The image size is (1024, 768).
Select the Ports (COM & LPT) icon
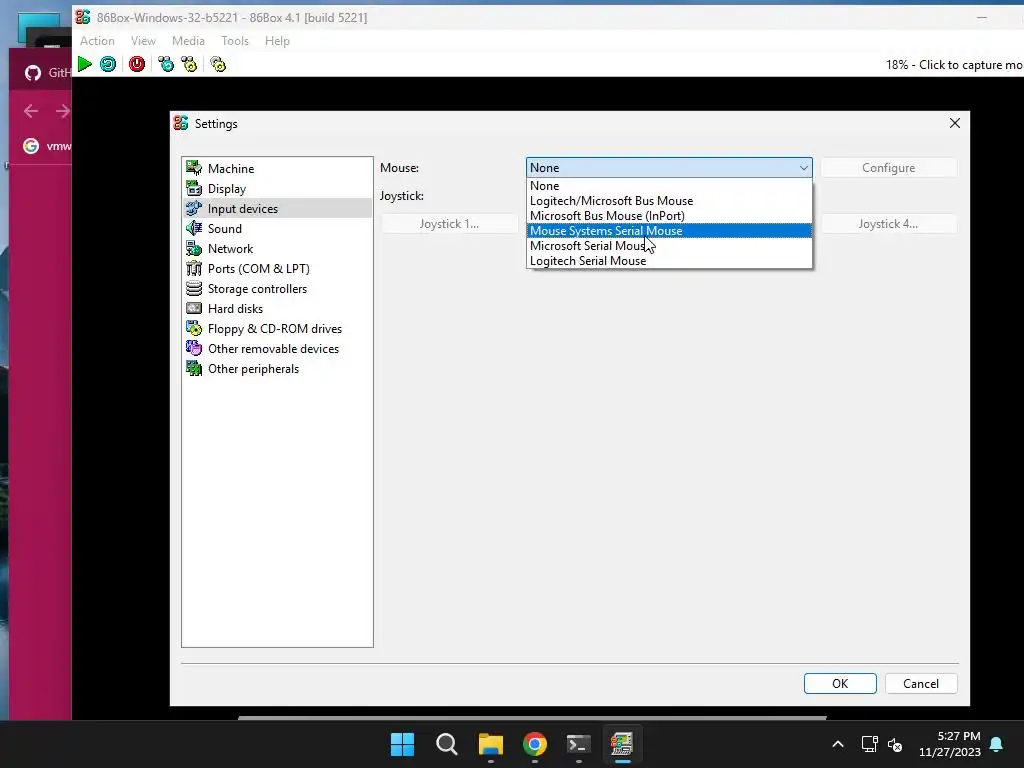tap(194, 268)
